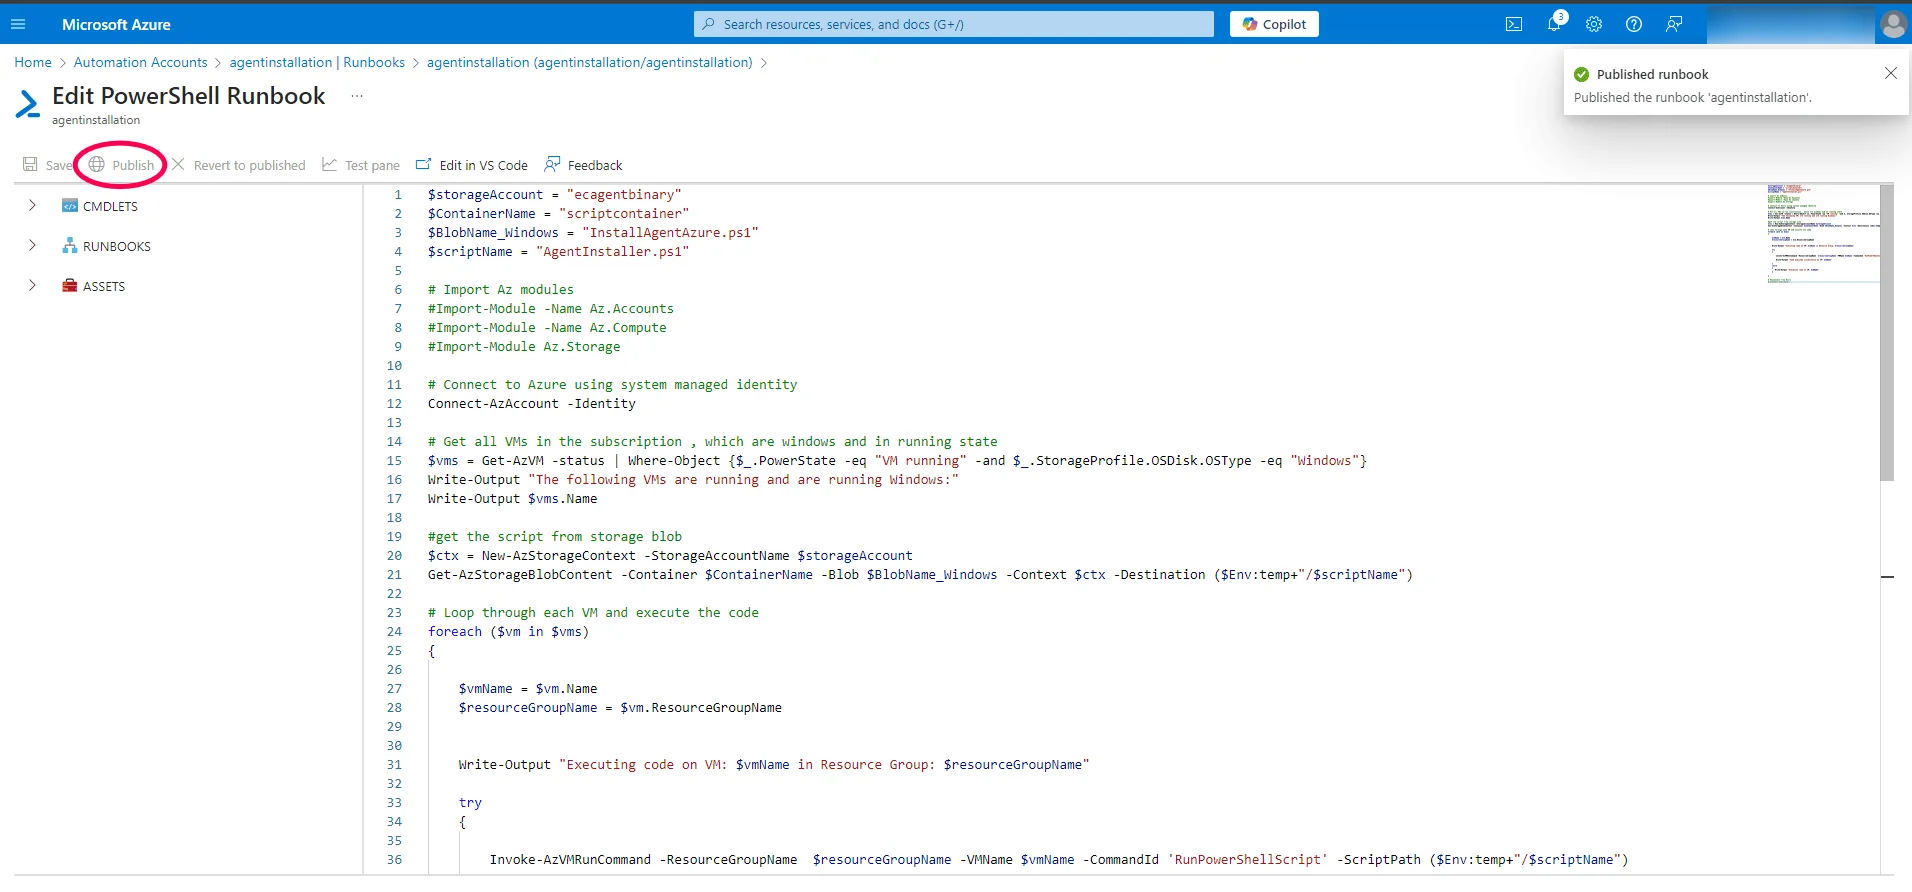
Task: Click the Feedback toolbar button
Action: 583,165
